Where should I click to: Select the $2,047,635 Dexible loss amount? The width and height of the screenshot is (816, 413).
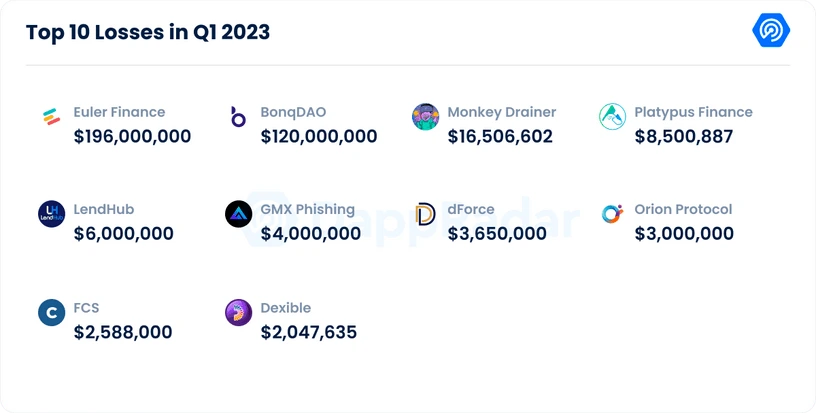[x=309, y=332]
